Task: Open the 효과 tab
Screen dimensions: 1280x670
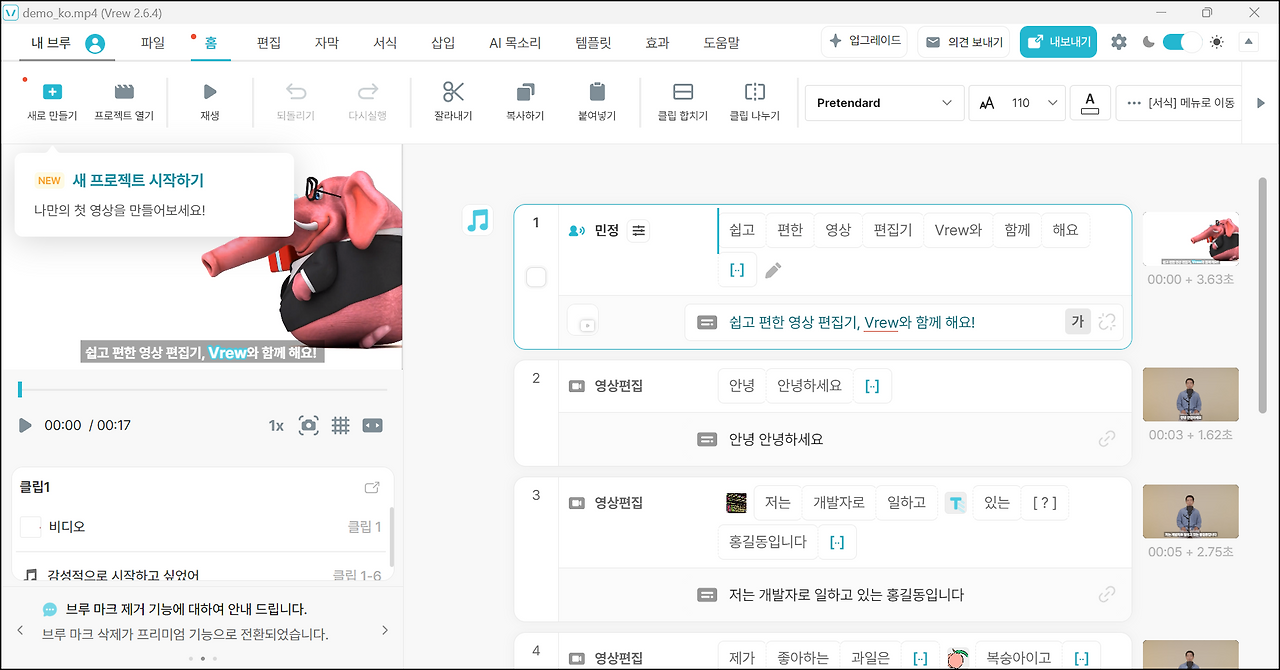Action: point(657,43)
